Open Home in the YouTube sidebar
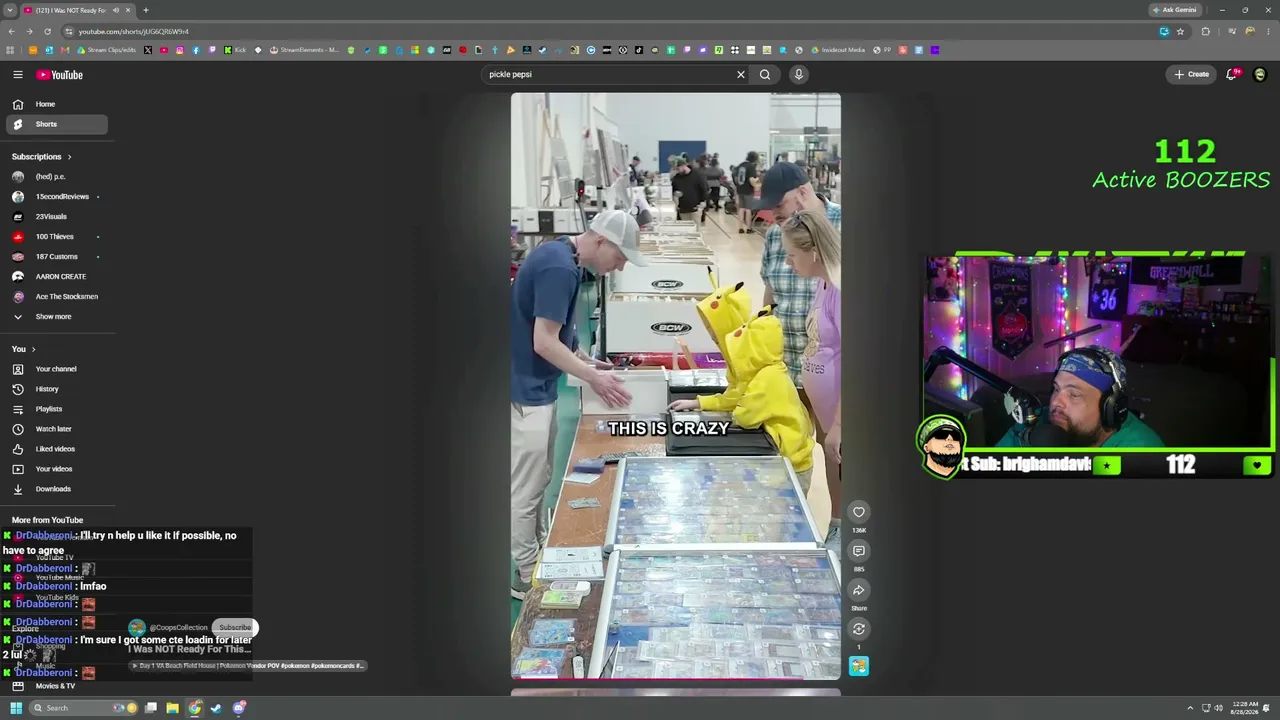Screen dimensions: 1280x720 click(x=56, y=104)
